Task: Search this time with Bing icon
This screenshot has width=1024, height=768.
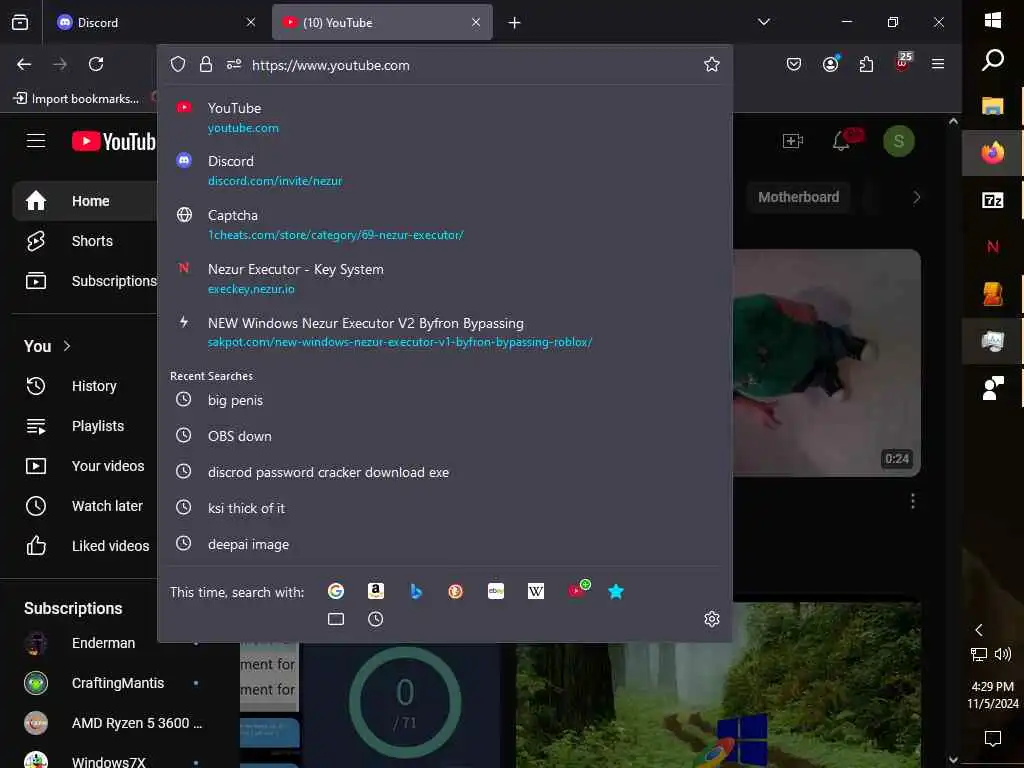Action: (x=416, y=591)
